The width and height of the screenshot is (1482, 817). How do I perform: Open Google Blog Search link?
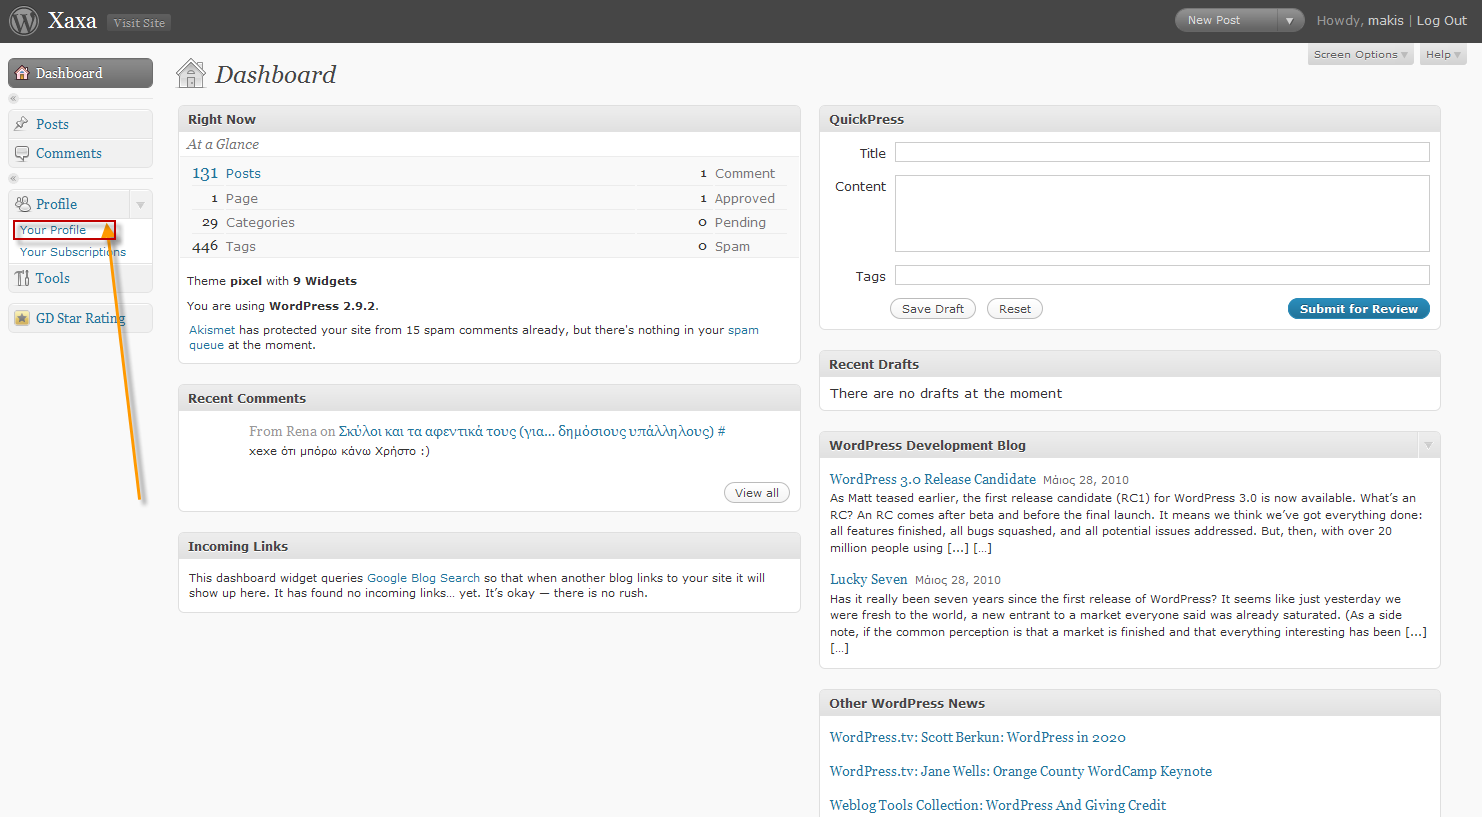423,578
